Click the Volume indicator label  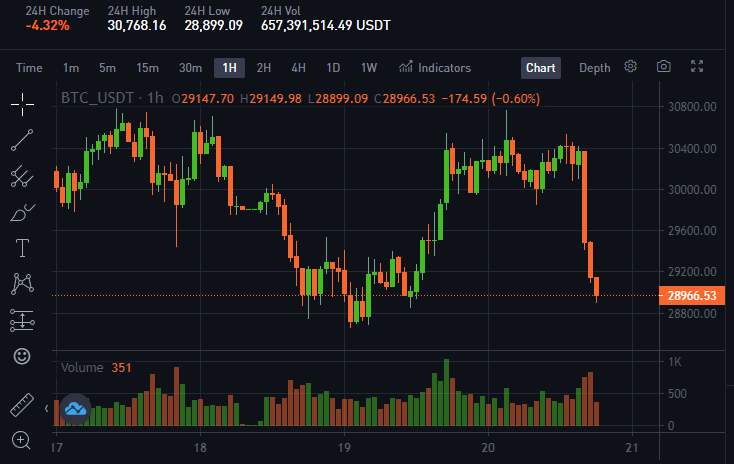[82, 368]
